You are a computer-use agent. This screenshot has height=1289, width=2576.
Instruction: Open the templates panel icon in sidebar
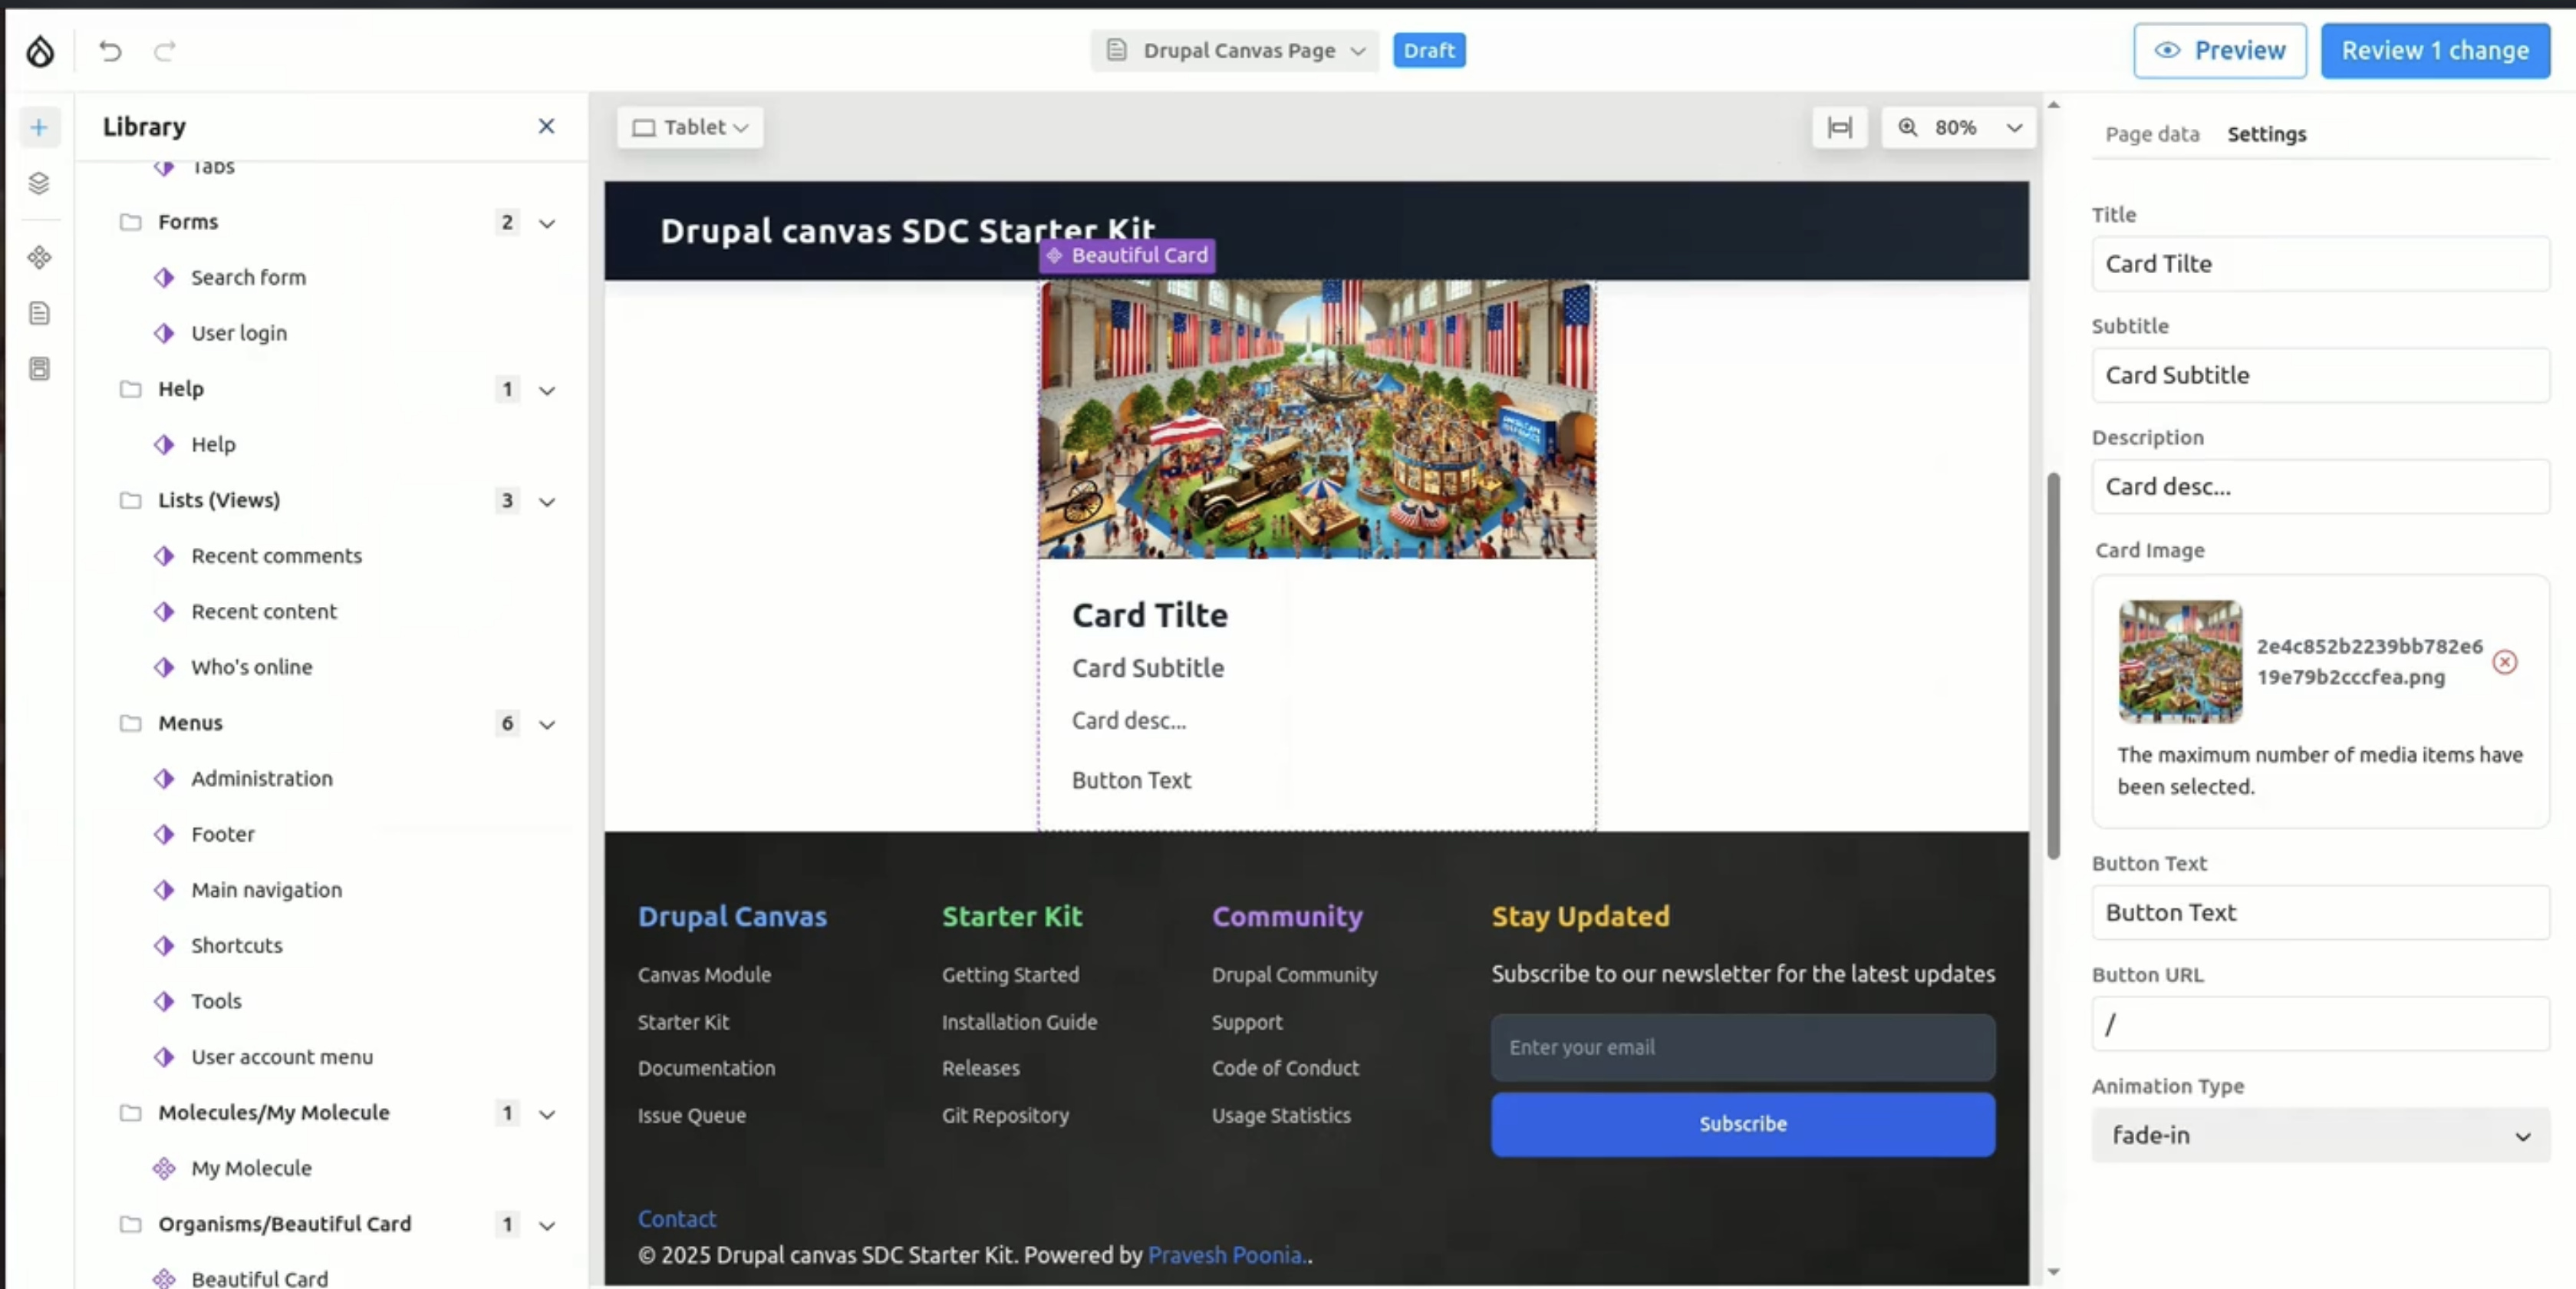click(40, 369)
